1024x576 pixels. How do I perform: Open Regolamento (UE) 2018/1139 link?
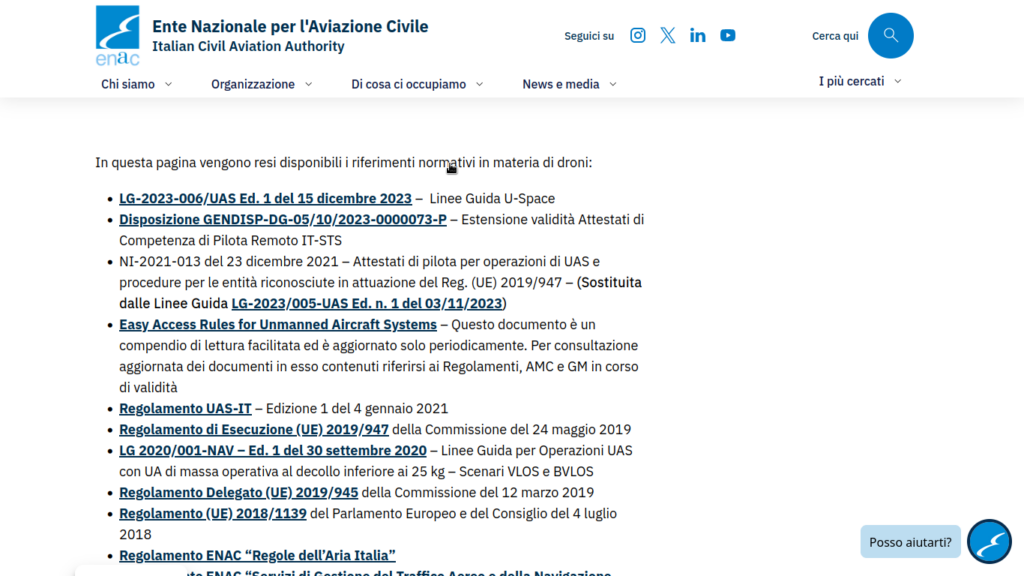tap(212, 513)
